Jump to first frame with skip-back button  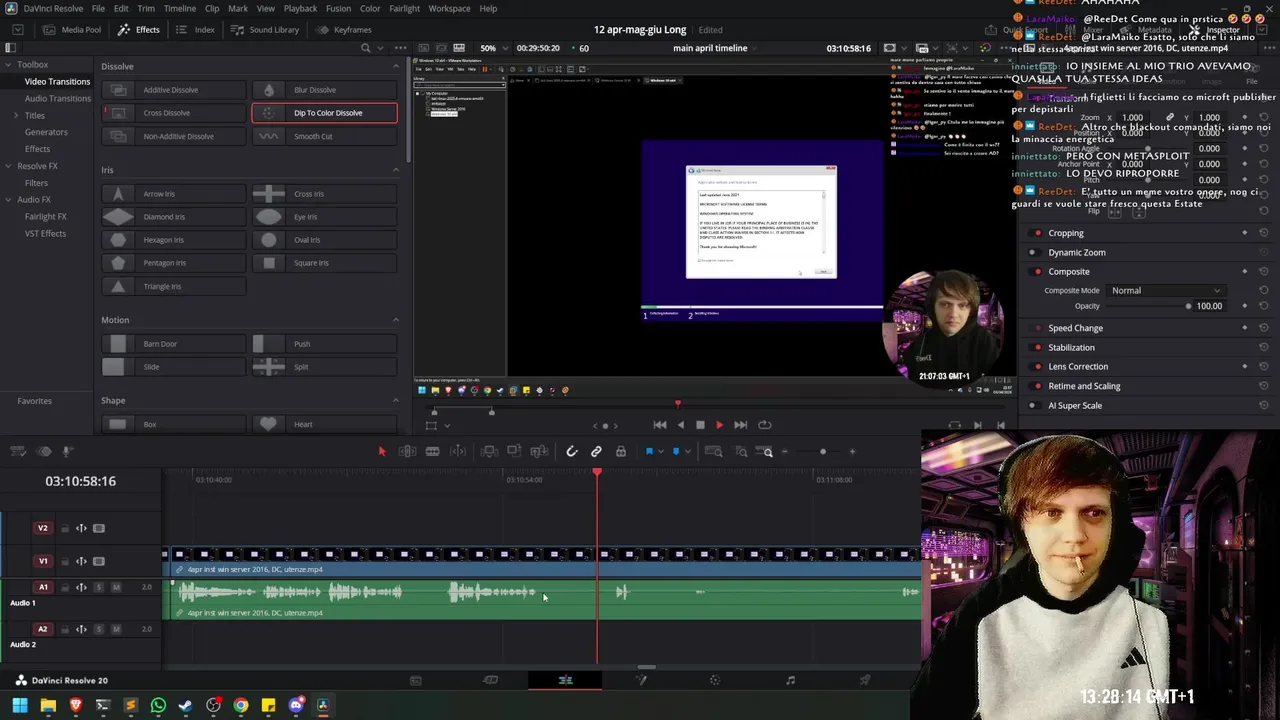[x=660, y=425]
